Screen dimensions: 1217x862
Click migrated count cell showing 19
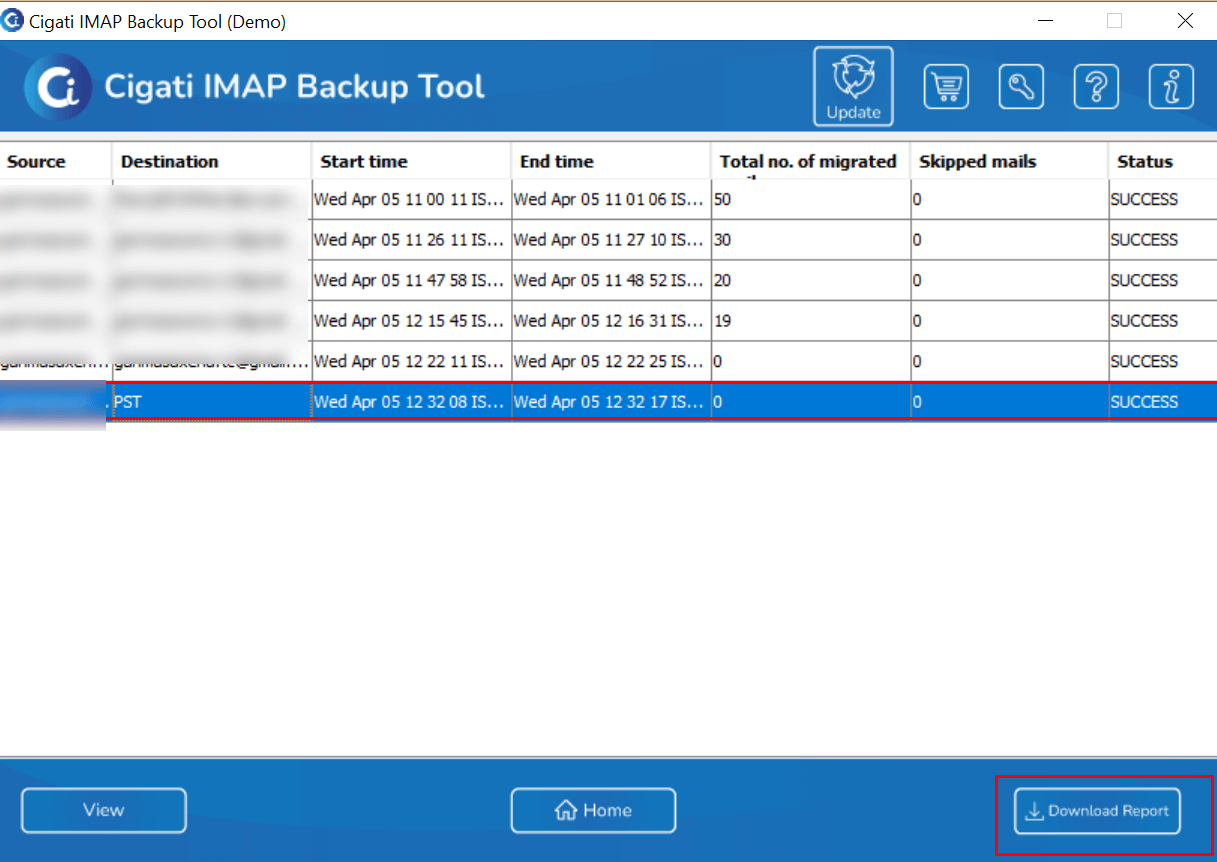pos(811,321)
